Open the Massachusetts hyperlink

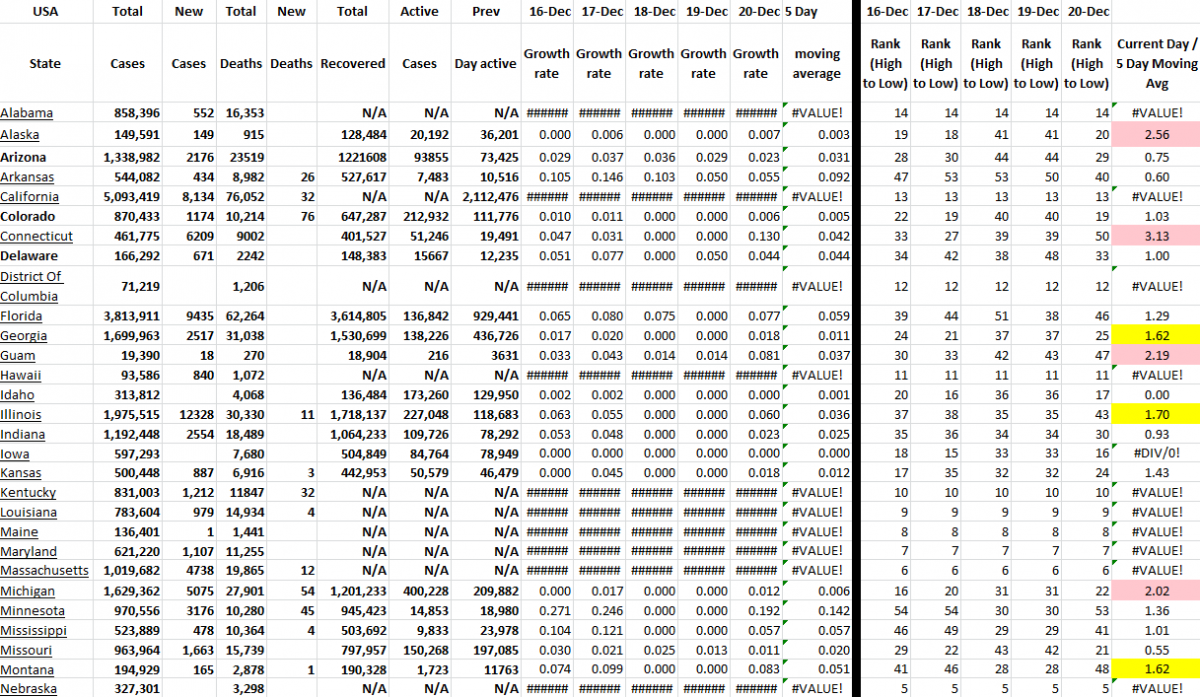[45, 571]
